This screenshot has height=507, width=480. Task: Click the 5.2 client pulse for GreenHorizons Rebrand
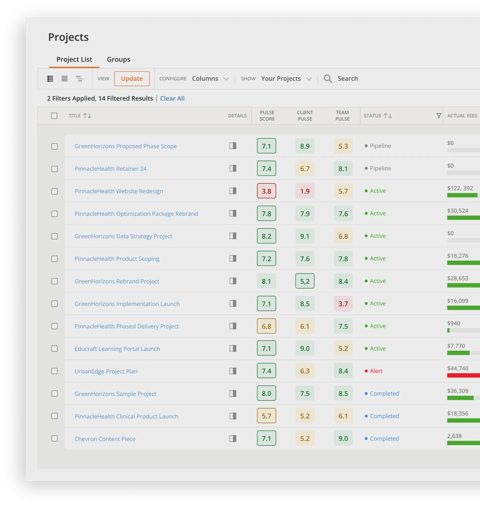coord(305,281)
